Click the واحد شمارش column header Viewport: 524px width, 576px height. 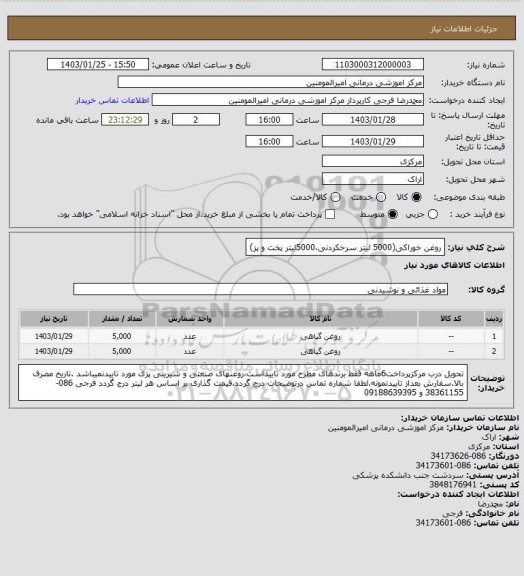190,319
